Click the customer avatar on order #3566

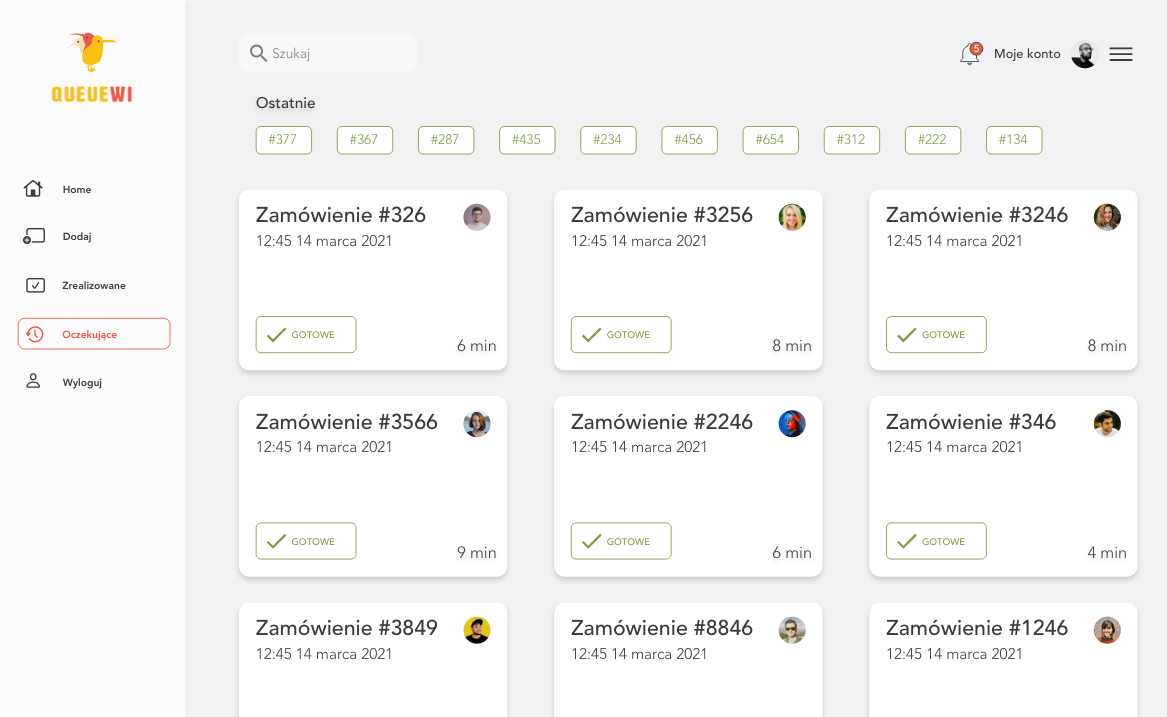coord(477,424)
